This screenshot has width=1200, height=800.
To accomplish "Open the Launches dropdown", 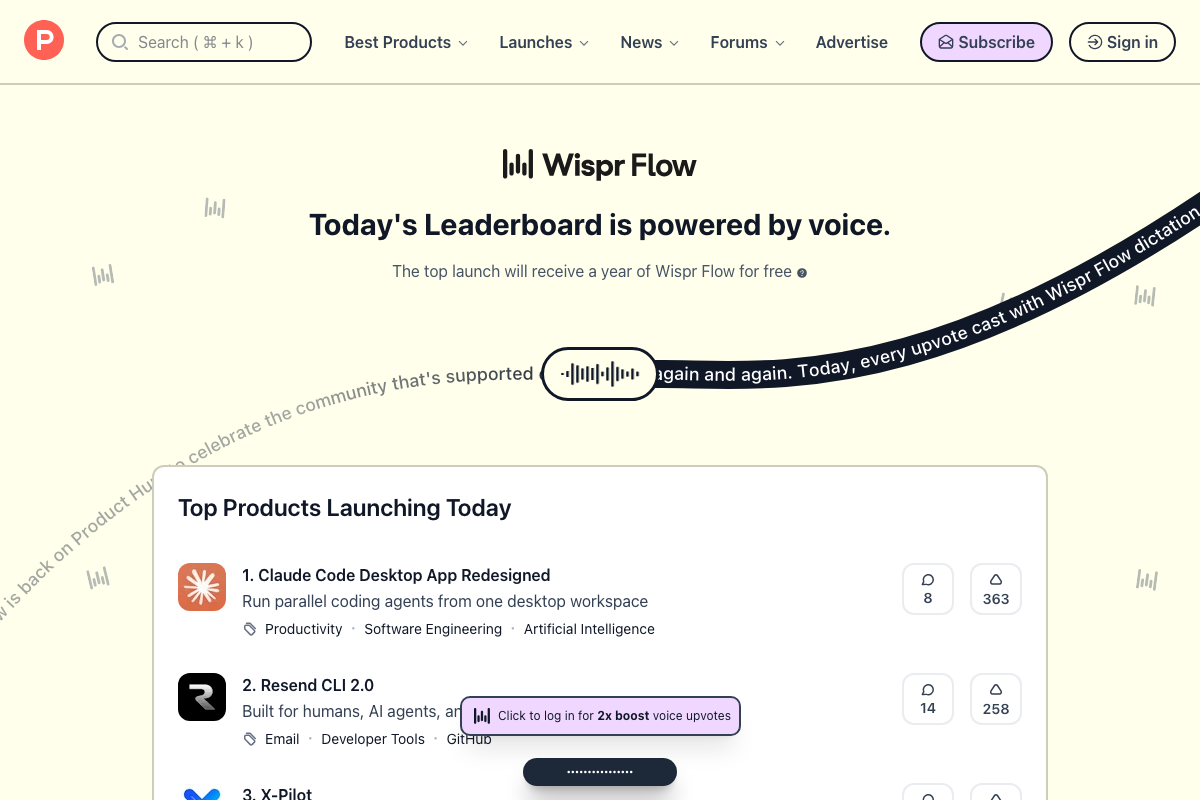I will 543,42.
